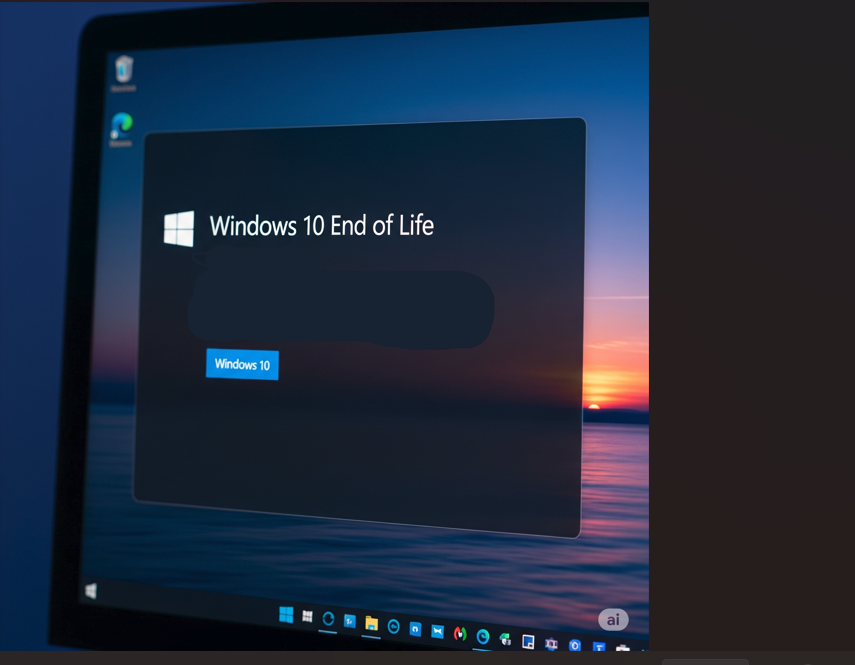Open the blue ring Cortana taskbar icon
The width and height of the screenshot is (855, 665).
[x=328, y=619]
